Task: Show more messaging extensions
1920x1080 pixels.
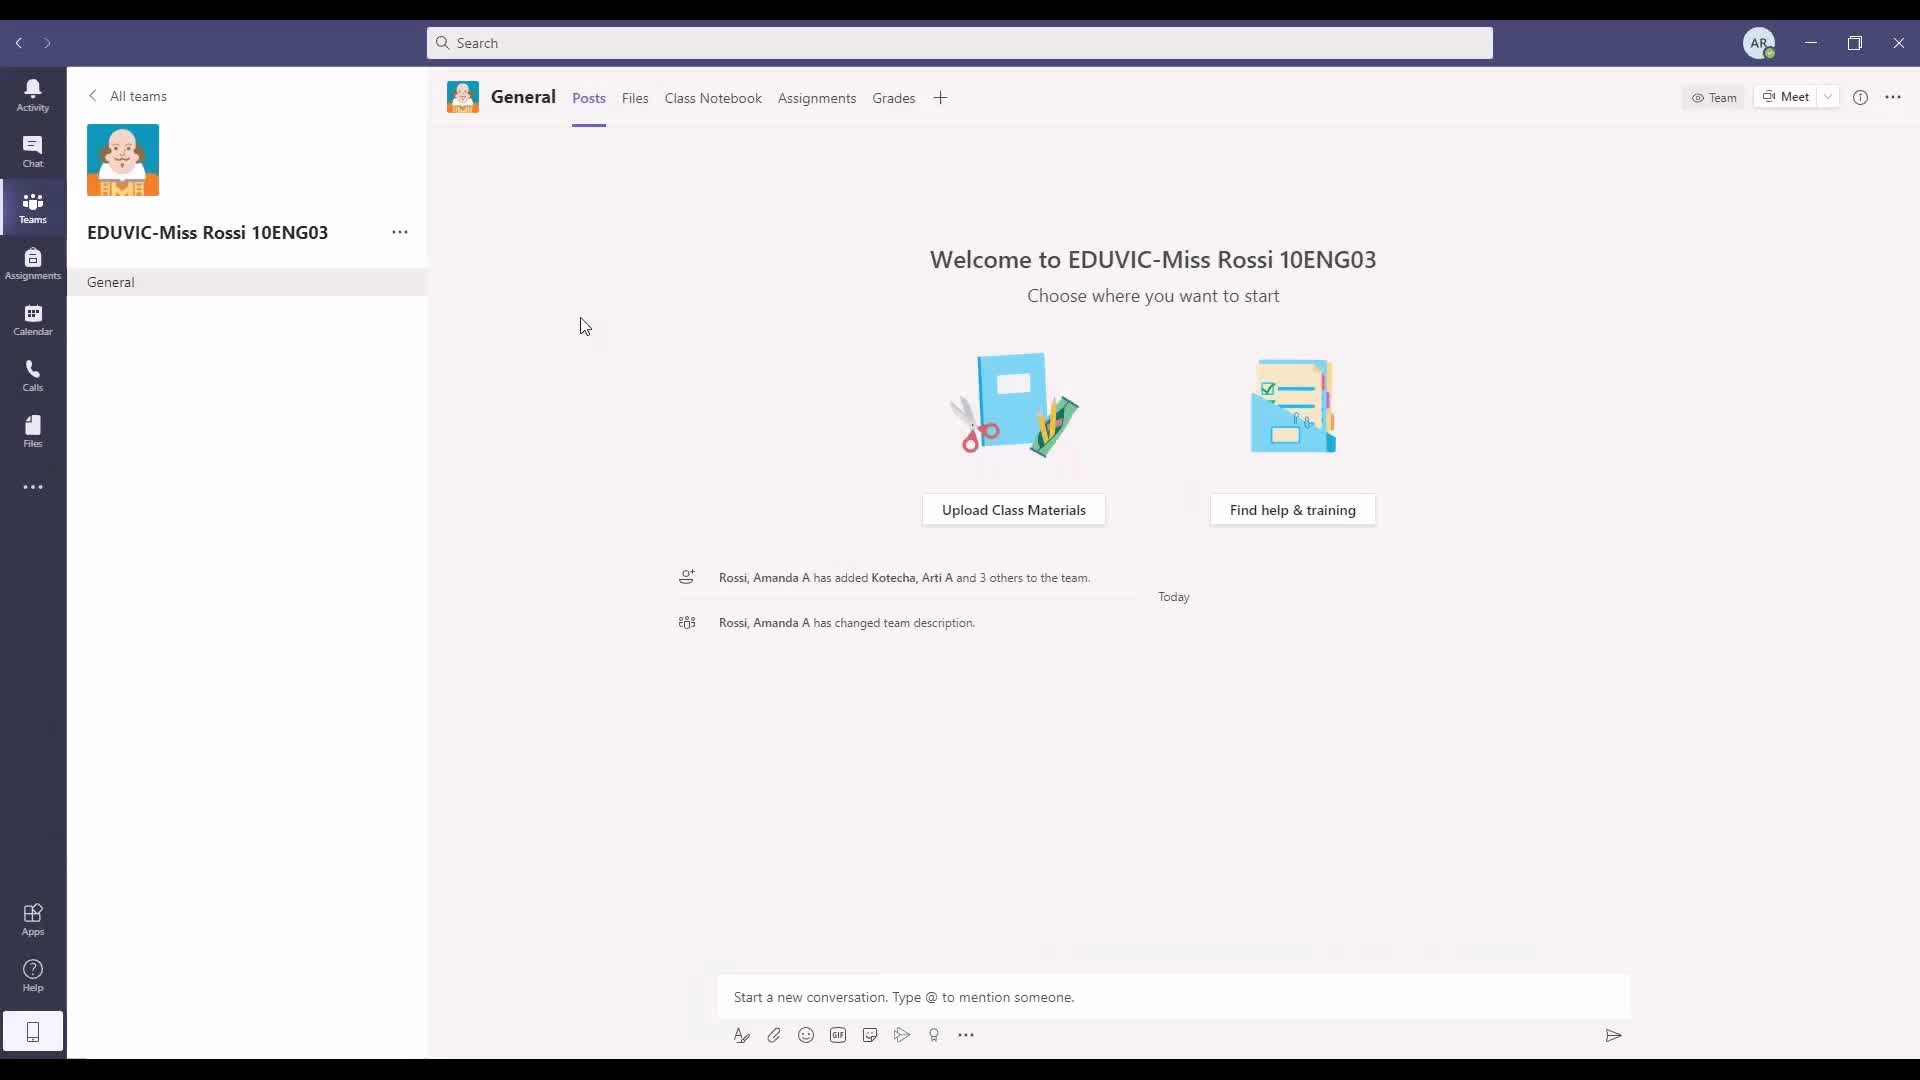Action: [966, 1035]
